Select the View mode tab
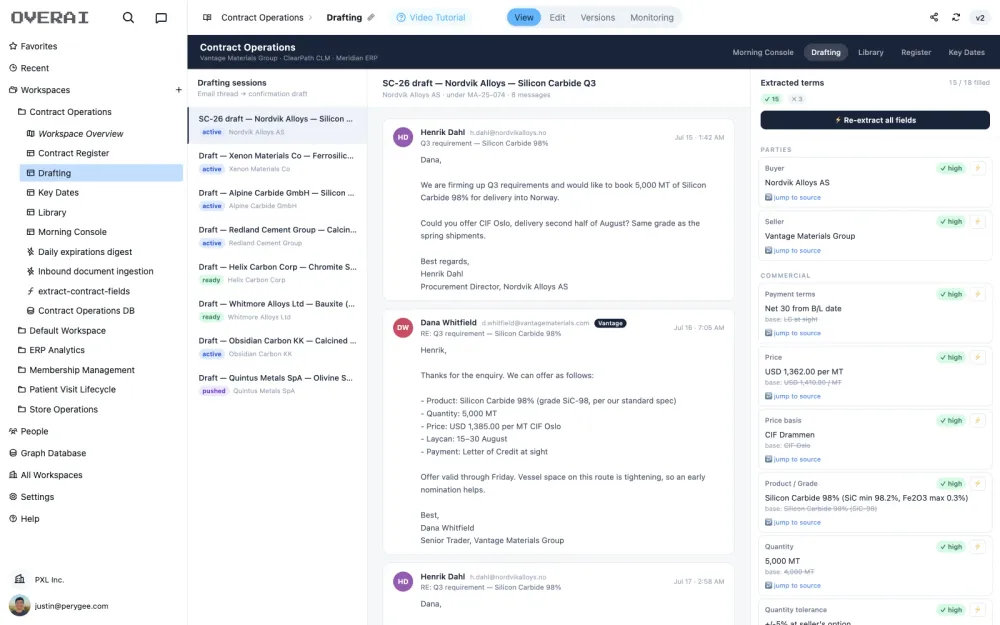This screenshot has height=625, width=1000. [x=524, y=17]
